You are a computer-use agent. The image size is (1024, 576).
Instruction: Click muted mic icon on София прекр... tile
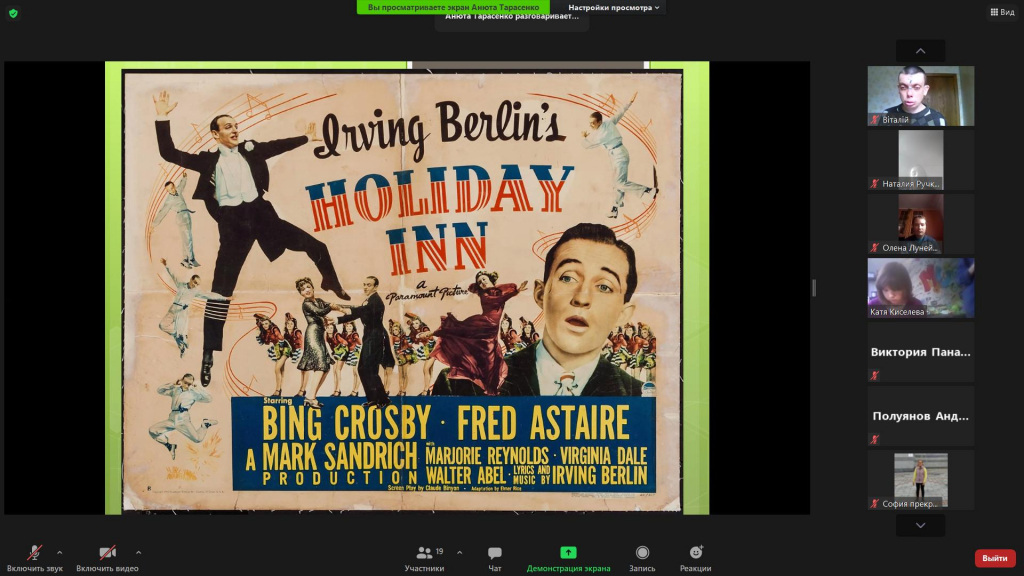[x=874, y=504]
